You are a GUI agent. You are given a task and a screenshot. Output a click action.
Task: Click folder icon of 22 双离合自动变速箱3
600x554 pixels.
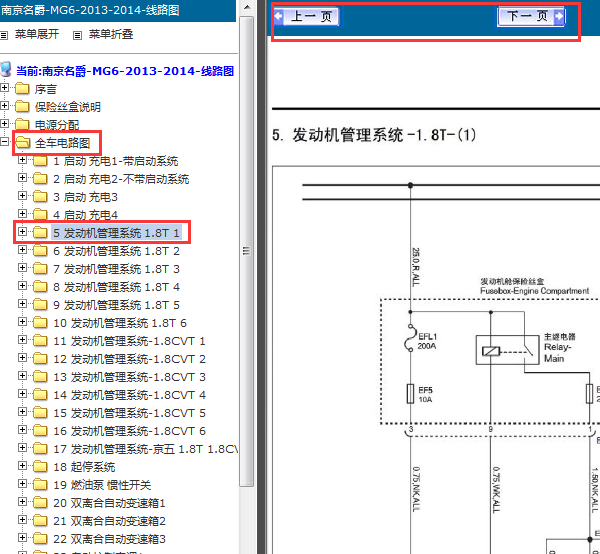(40, 538)
